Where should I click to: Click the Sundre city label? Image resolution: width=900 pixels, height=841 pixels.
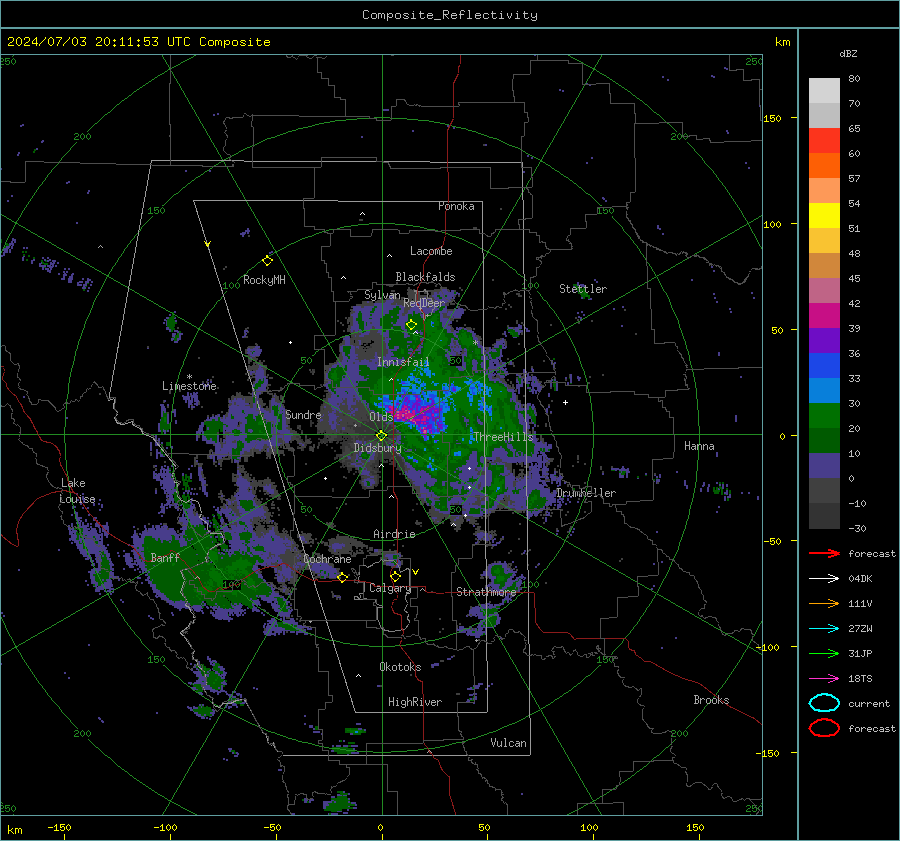pyautogui.click(x=303, y=414)
